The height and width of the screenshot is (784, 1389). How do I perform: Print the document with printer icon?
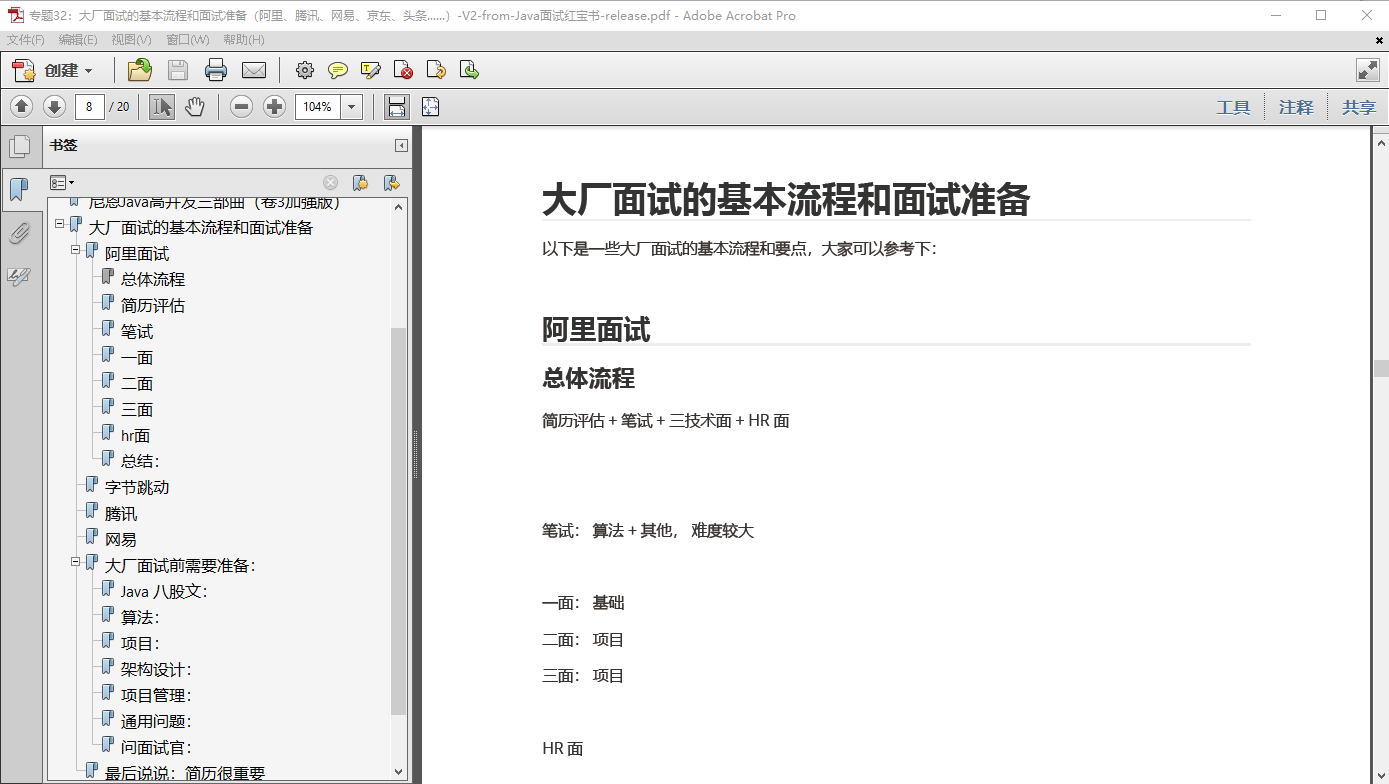(216, 70)
